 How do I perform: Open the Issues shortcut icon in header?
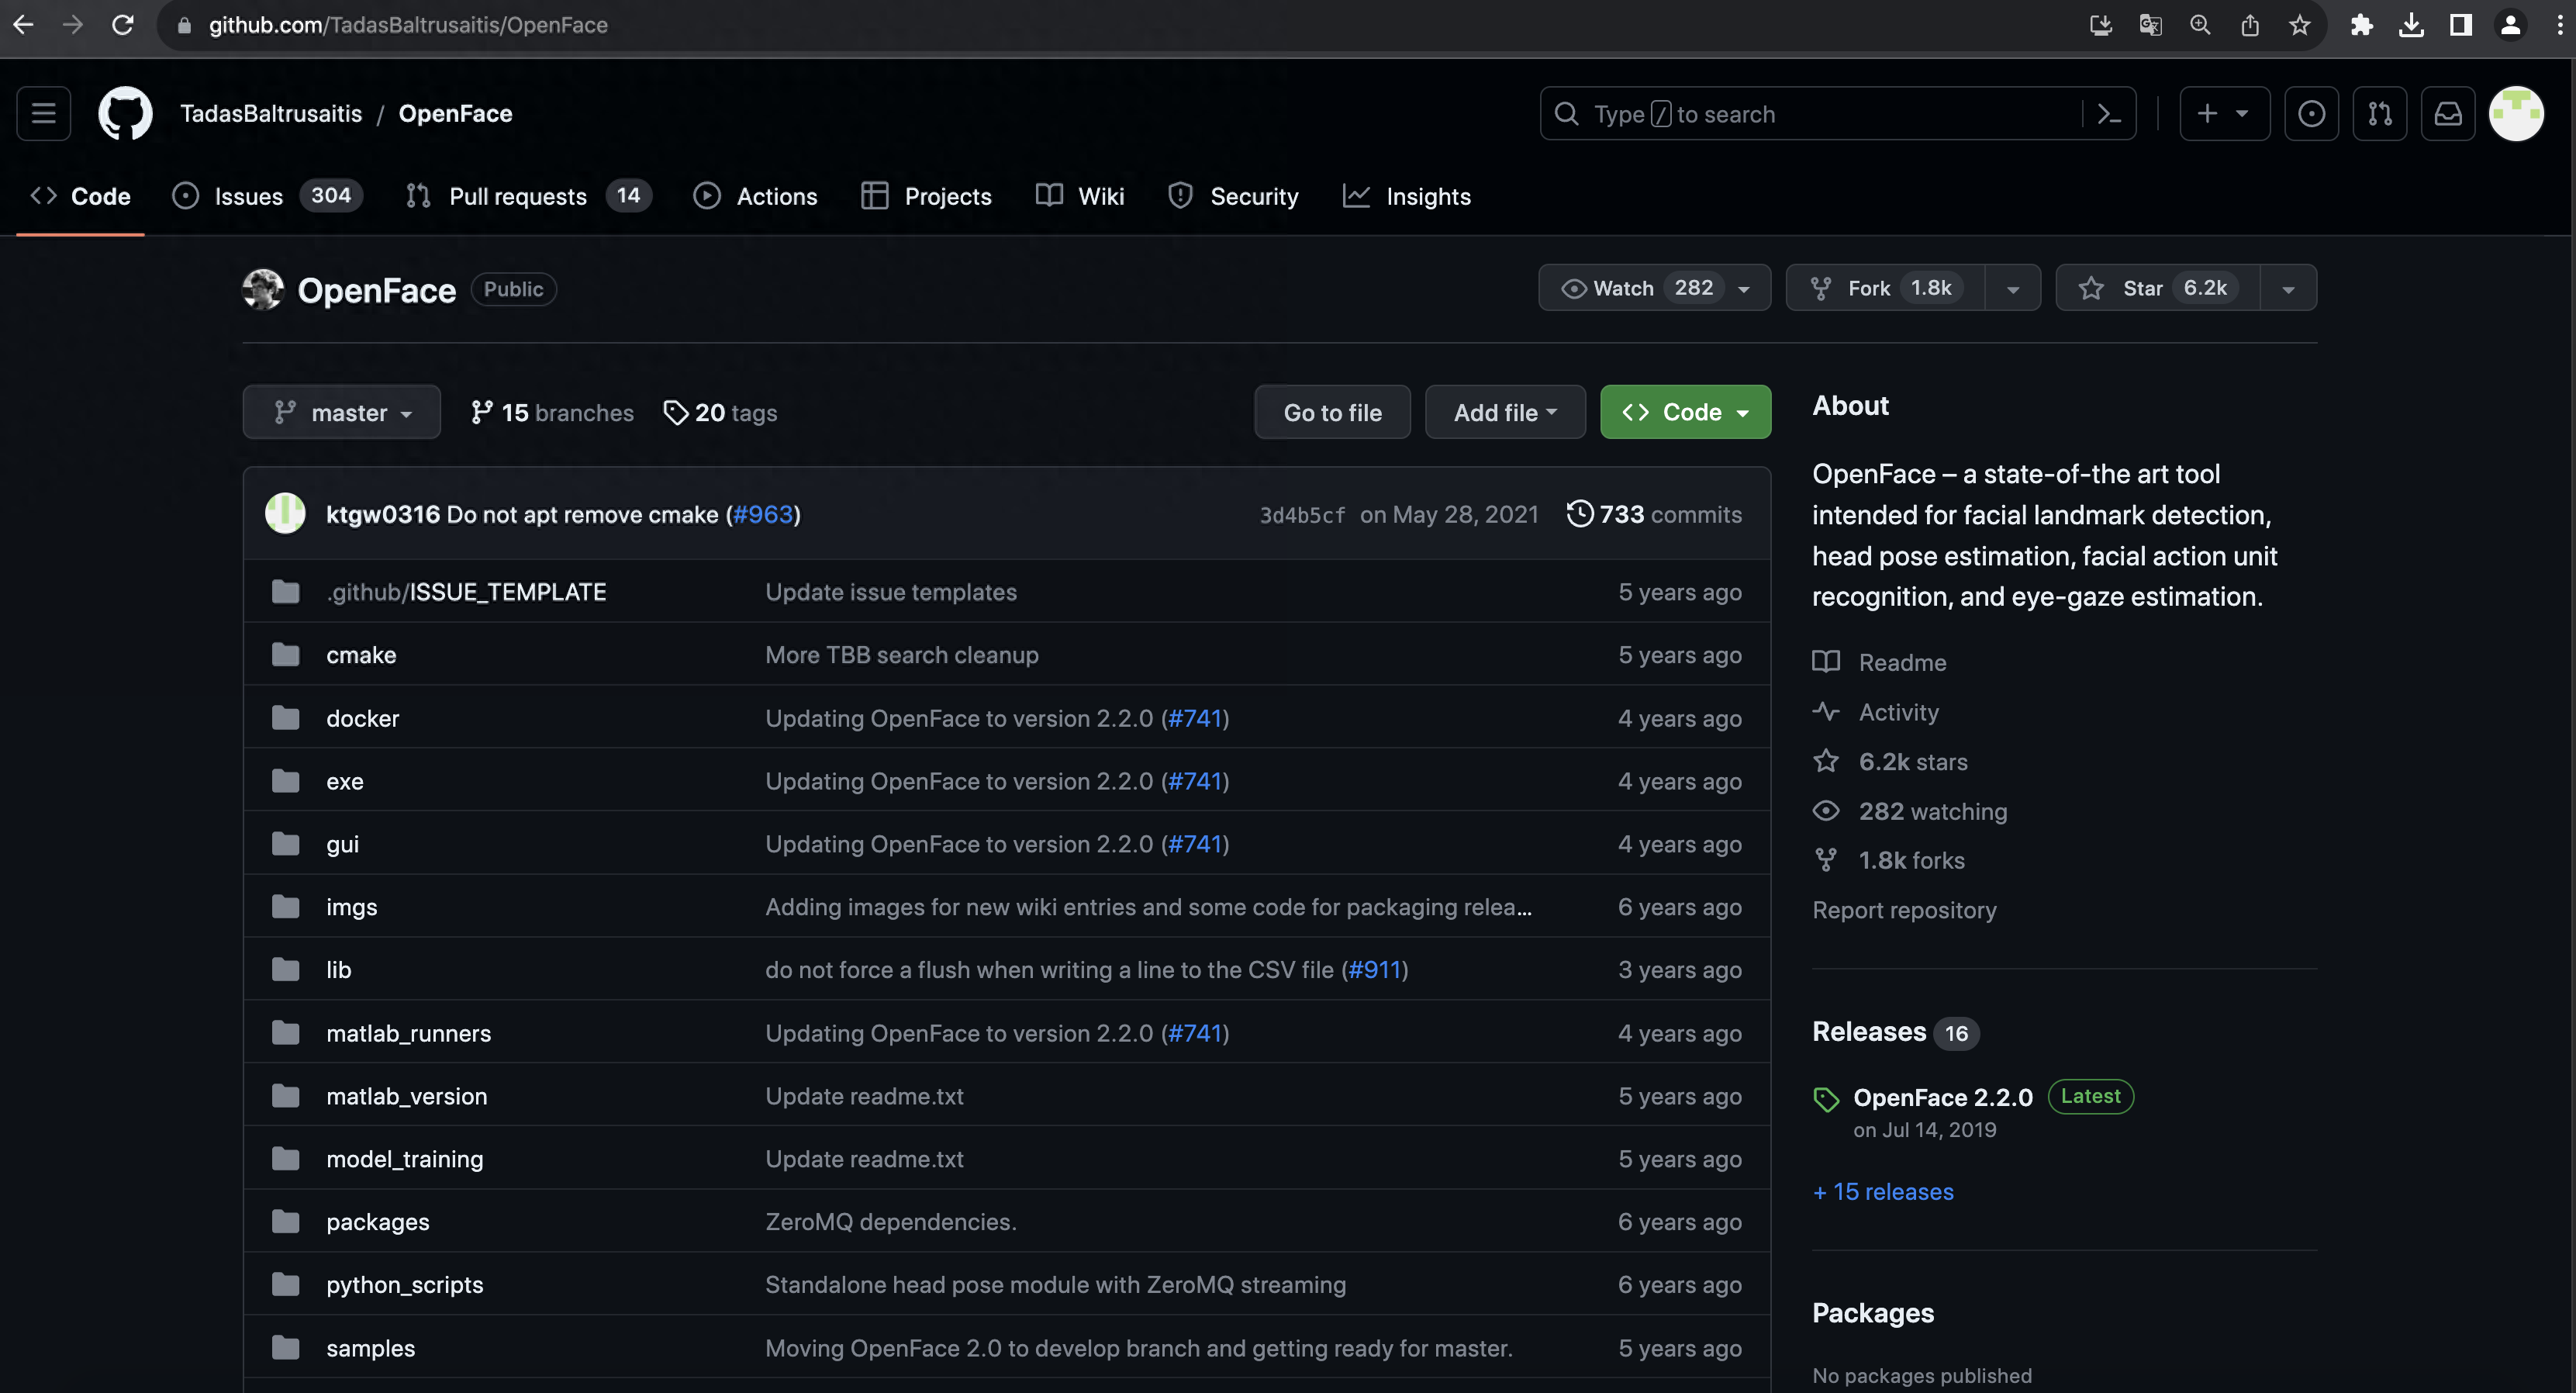click(2311, 114)
